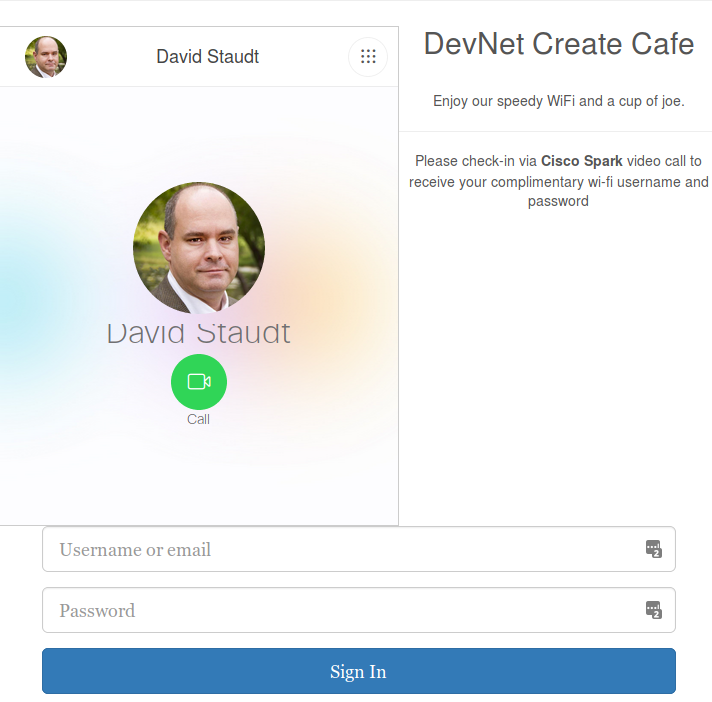Click the large David Staudt name below photo
The width and height of the screenshot is (712, 702).
tap(198, 334)
